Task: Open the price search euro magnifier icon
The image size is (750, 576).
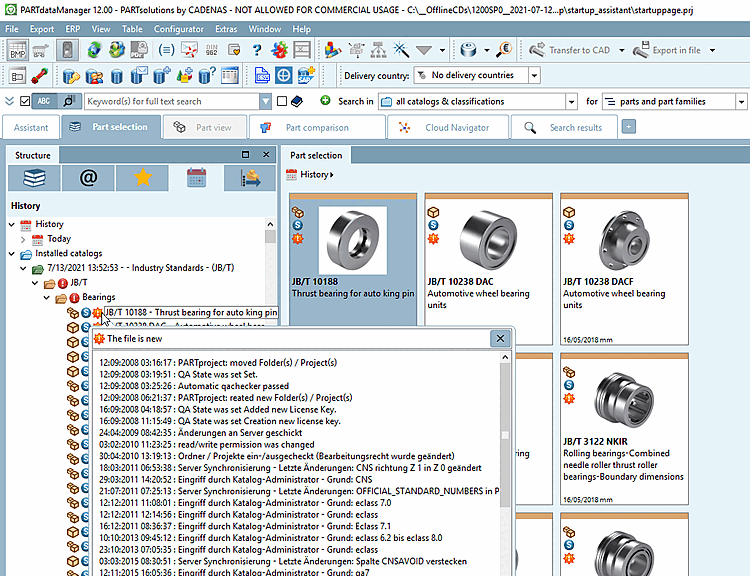Action: [504, 50]
